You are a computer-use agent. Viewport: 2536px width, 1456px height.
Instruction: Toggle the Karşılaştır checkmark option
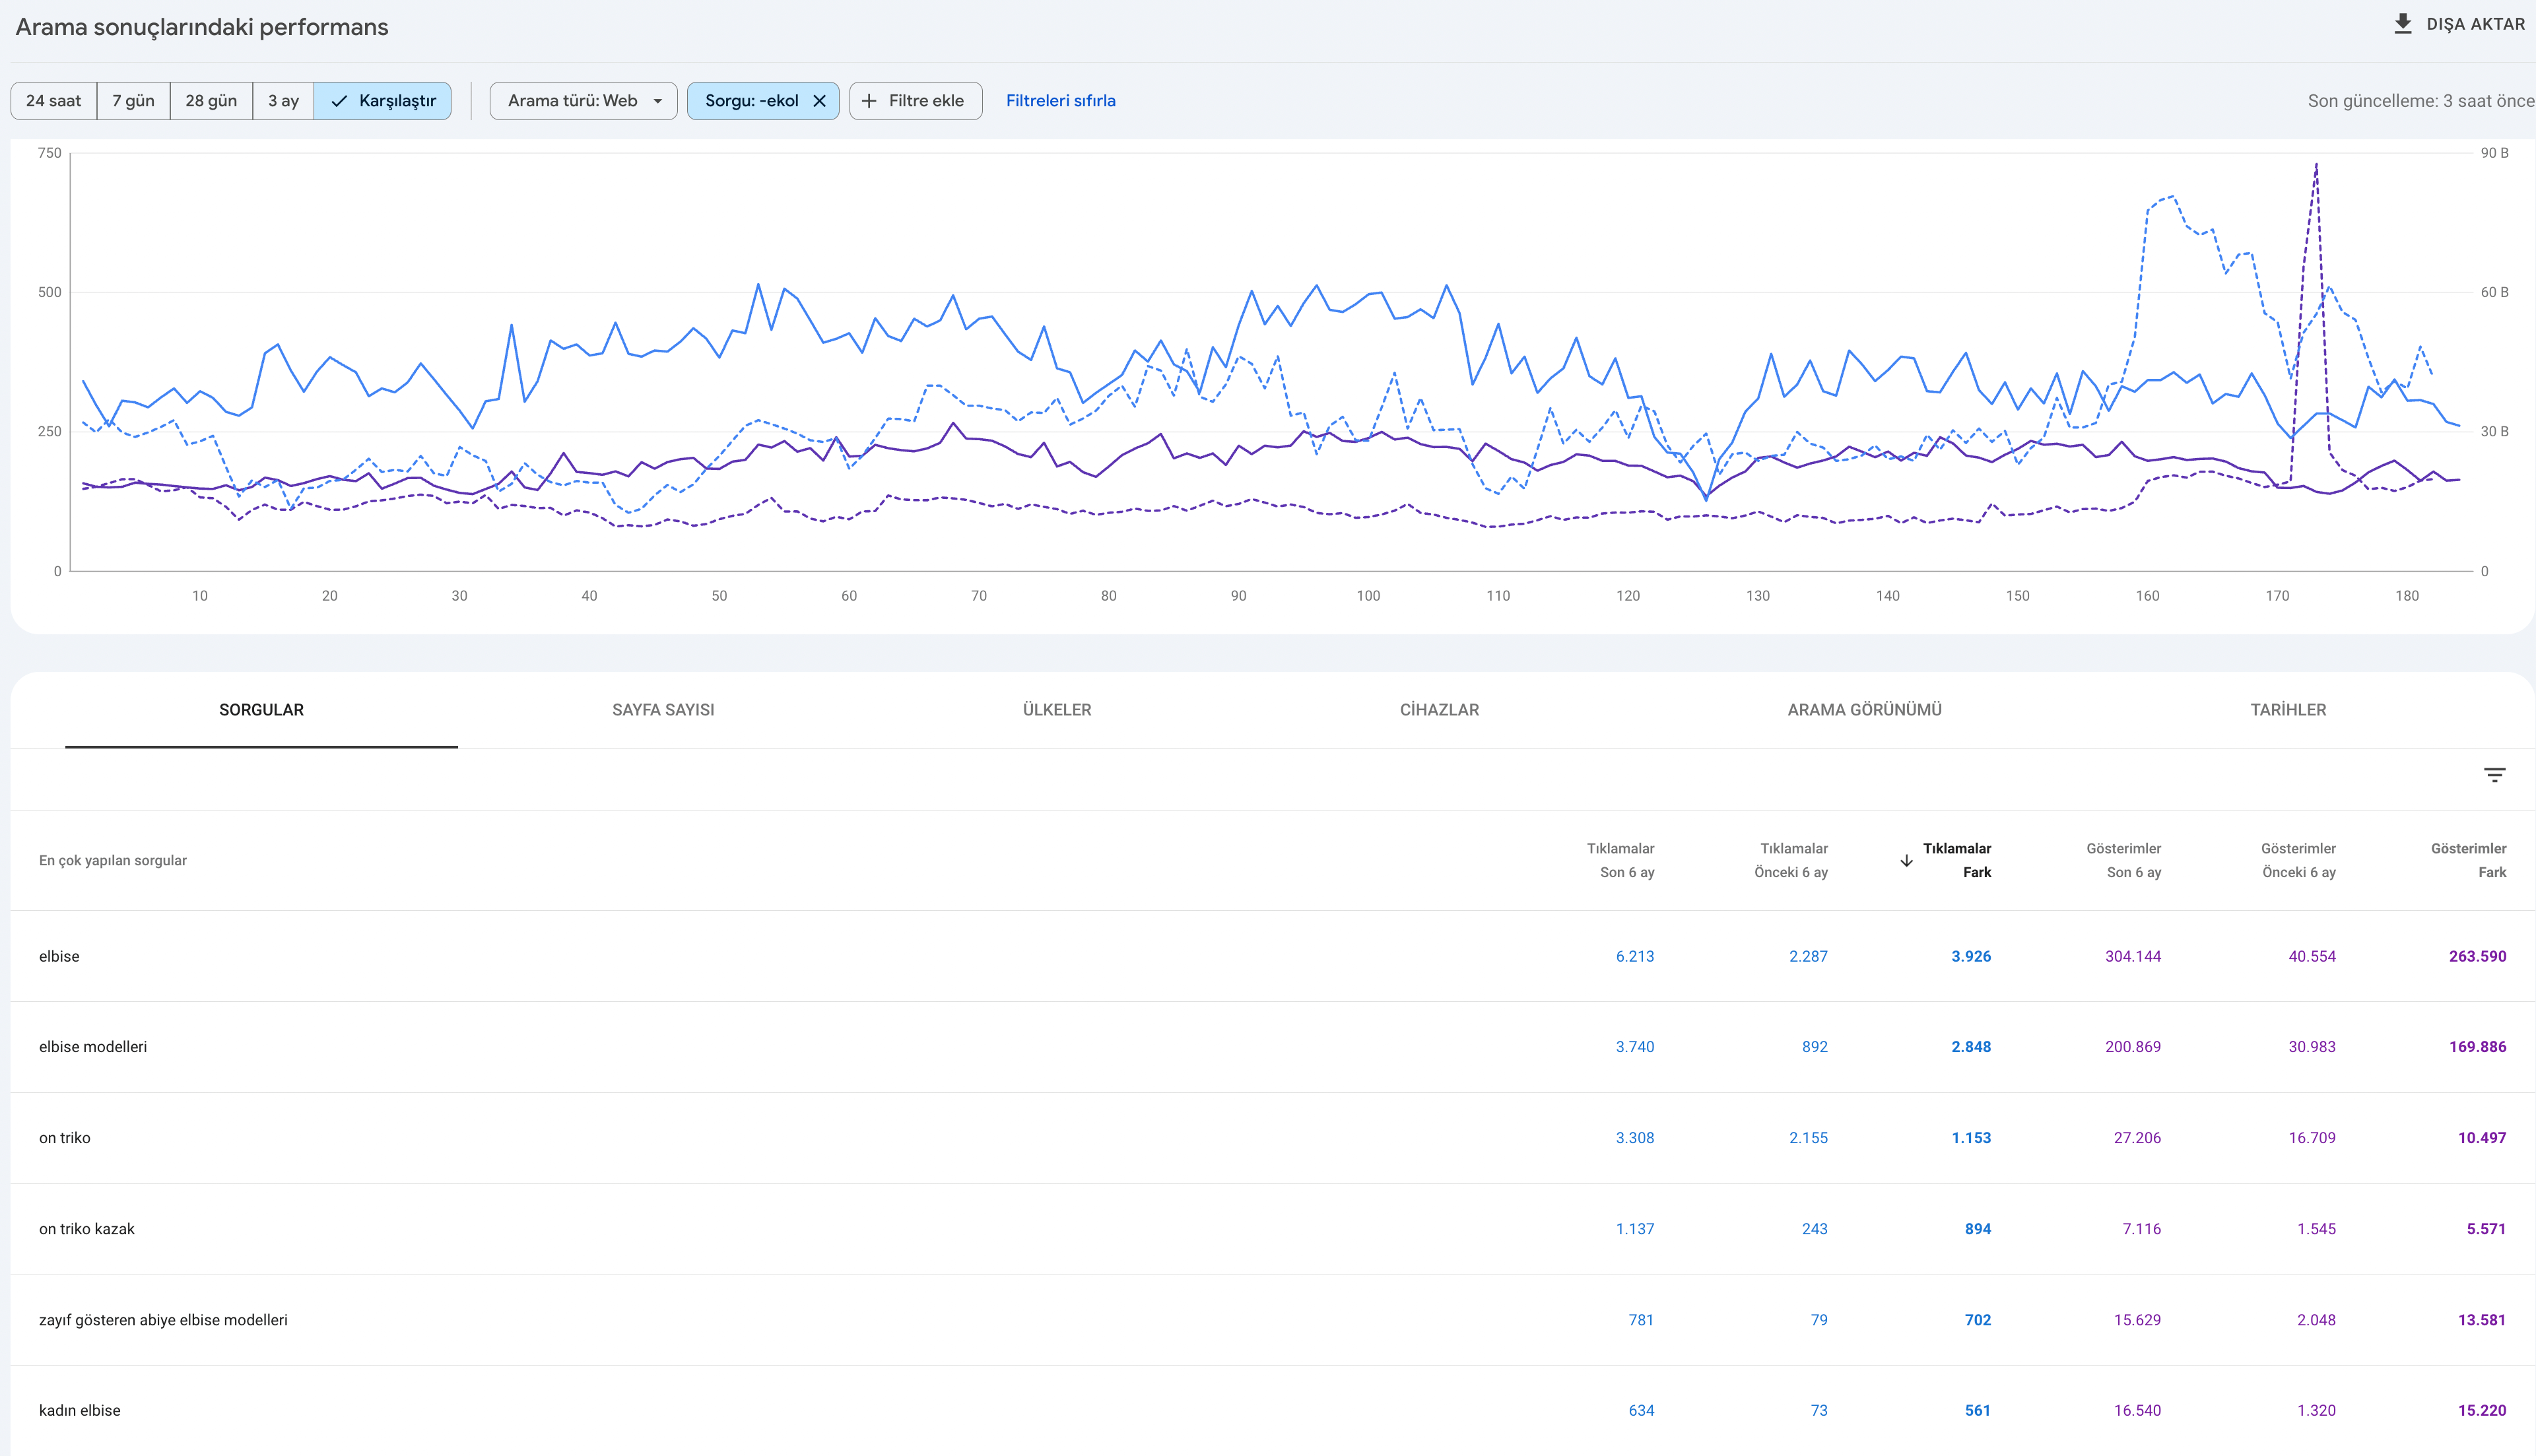pyautogui.click(x=383, y=101)
